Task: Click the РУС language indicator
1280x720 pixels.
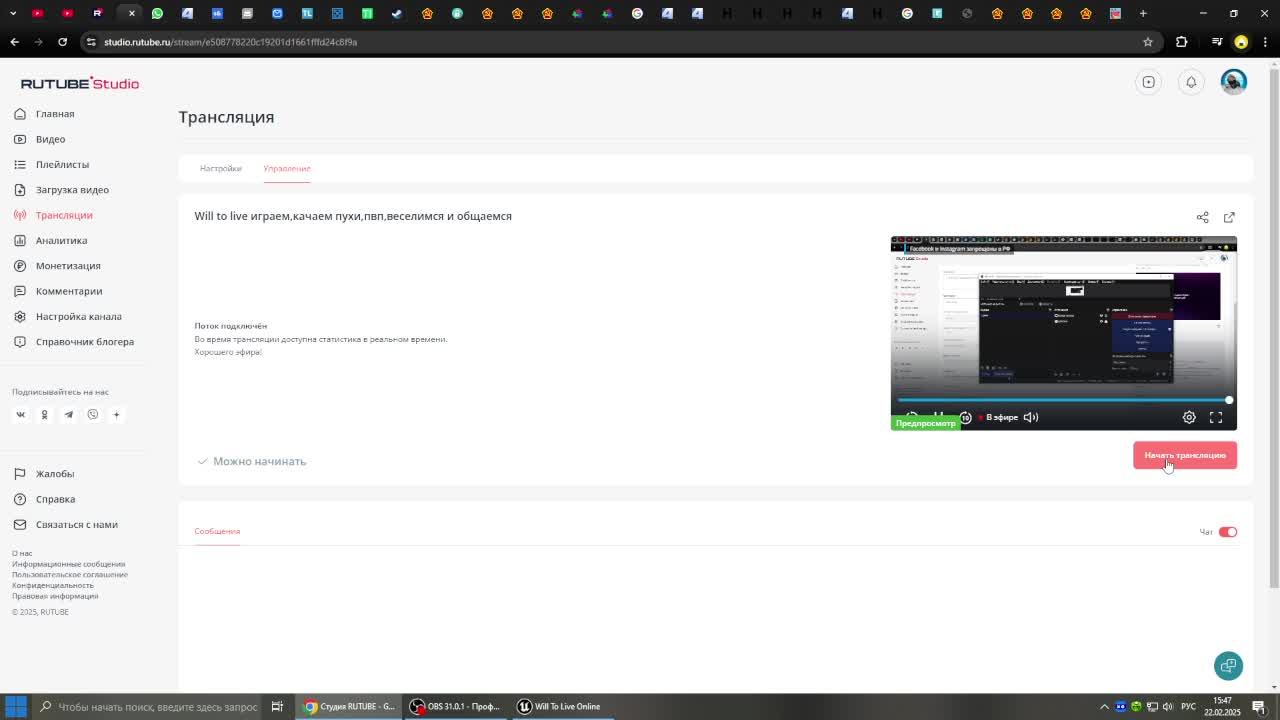Action: pos(1189,706)
